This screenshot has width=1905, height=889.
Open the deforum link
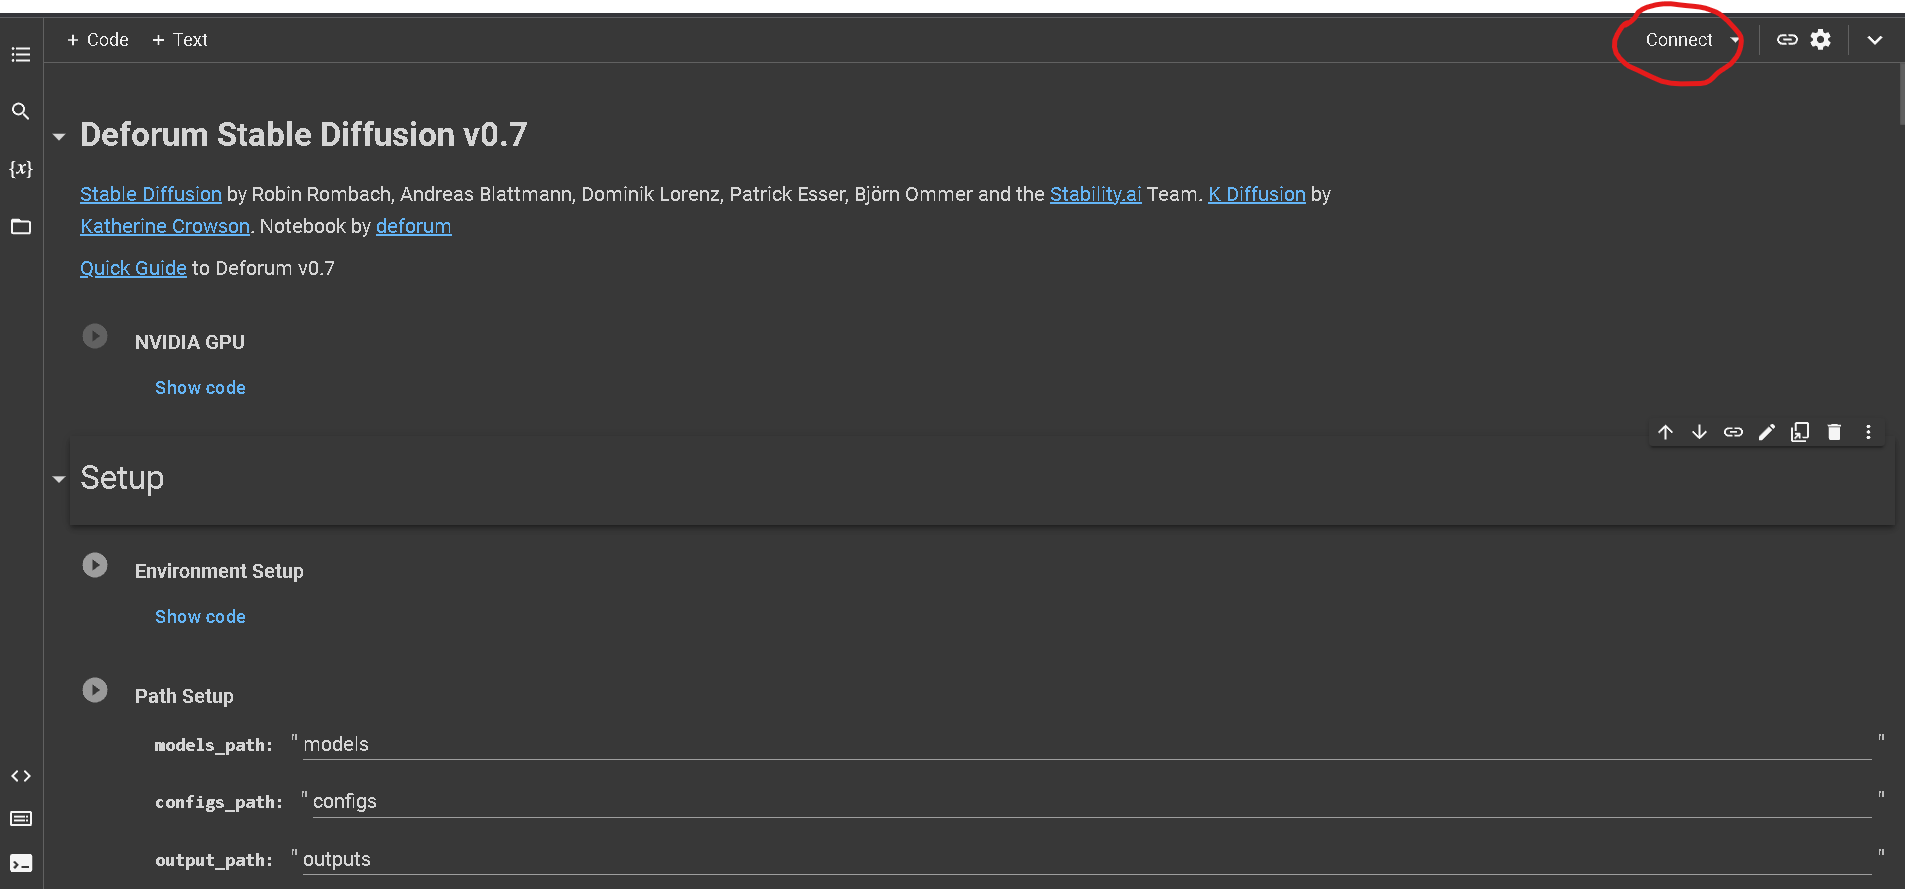[x=414, y=226]
